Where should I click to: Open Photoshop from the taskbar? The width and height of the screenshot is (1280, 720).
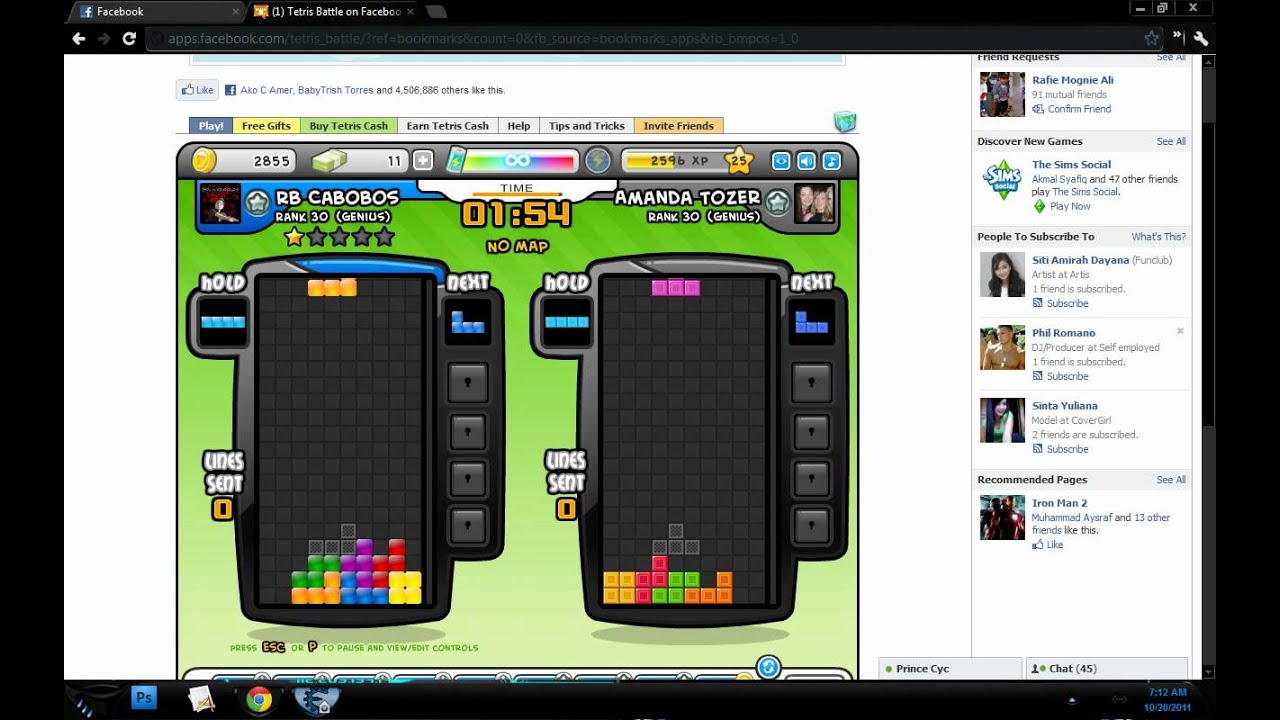[x=143, y=698]
